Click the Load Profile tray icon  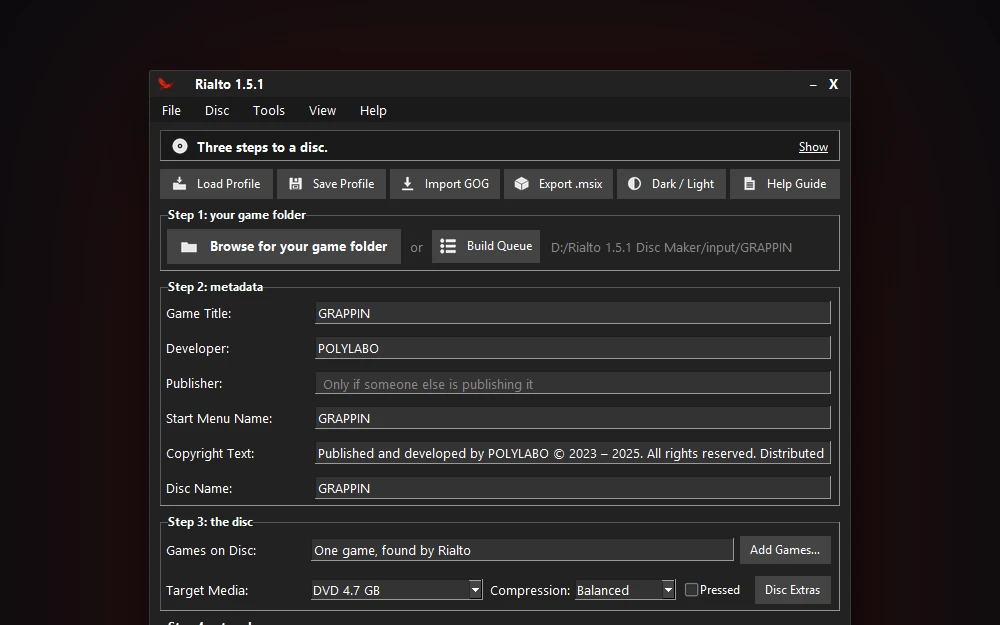pos(180,184)
